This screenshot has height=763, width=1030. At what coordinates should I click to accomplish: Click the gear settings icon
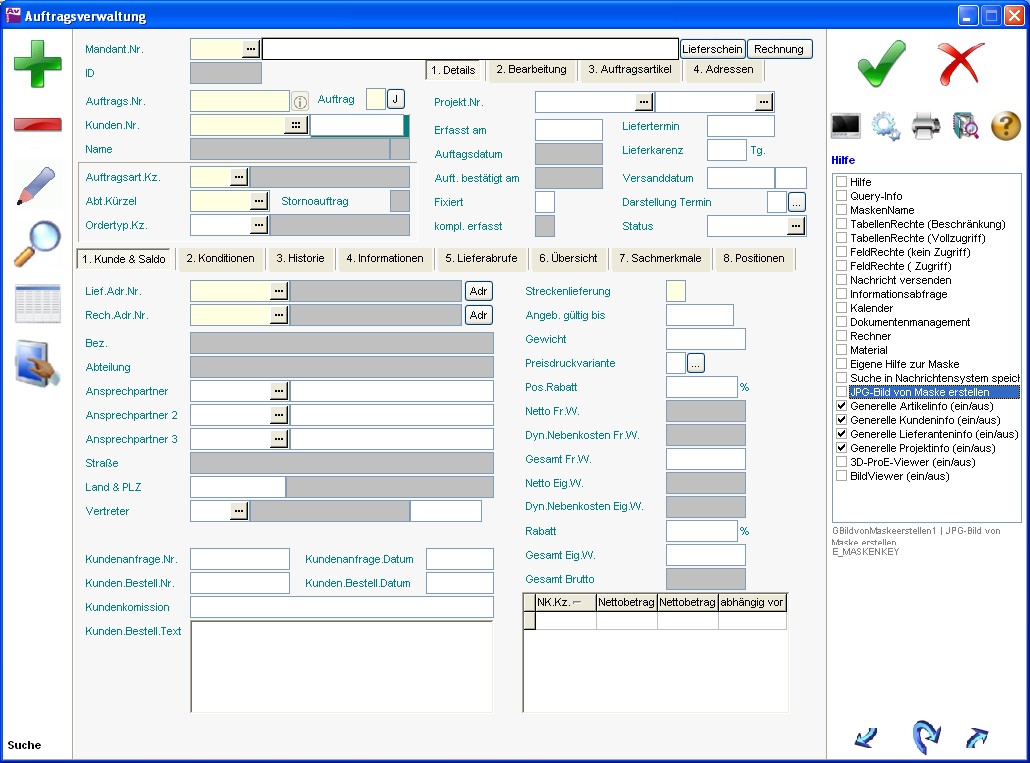886,126
